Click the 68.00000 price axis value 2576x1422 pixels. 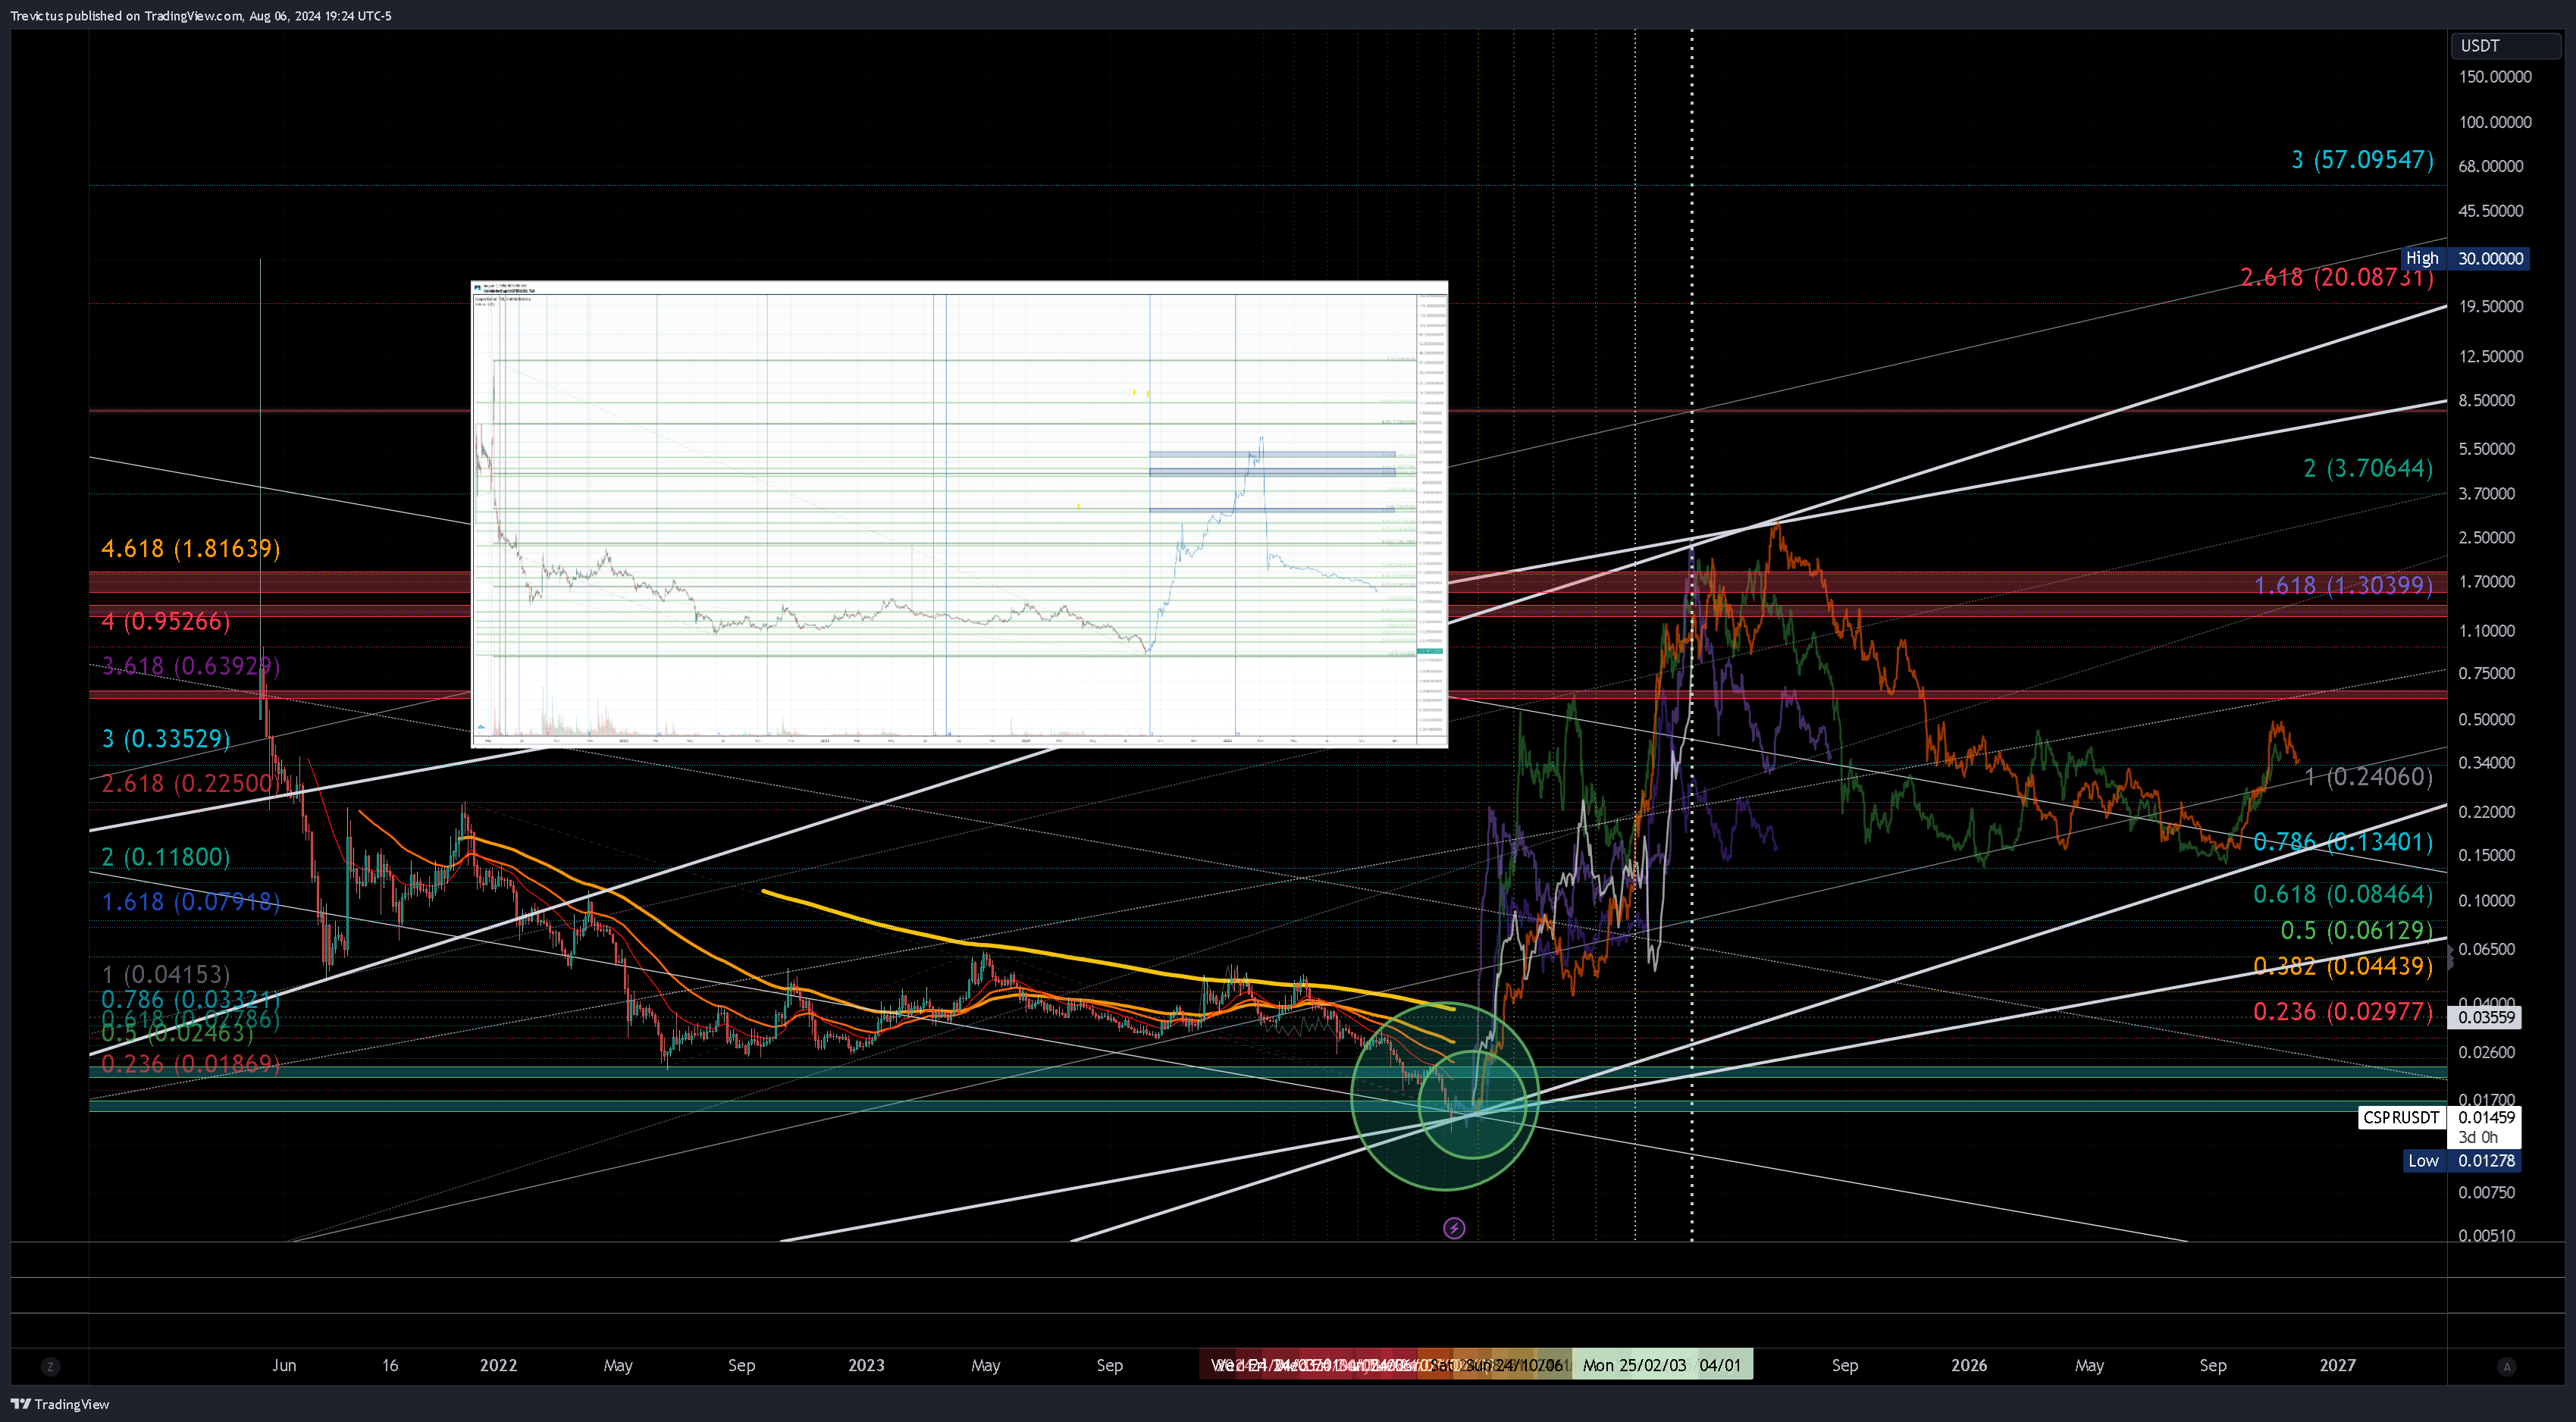2491,166
